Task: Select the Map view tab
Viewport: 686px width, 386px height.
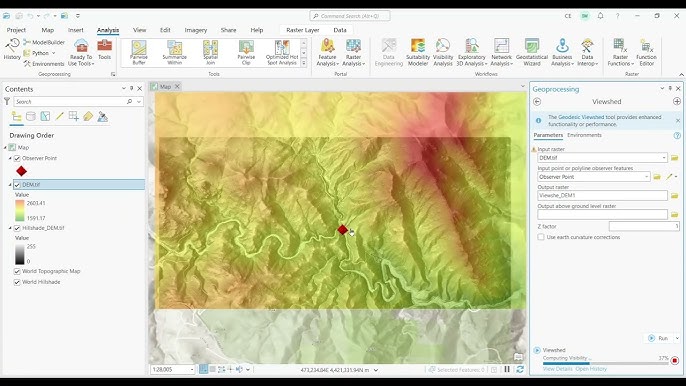Action: pos(165,87)
